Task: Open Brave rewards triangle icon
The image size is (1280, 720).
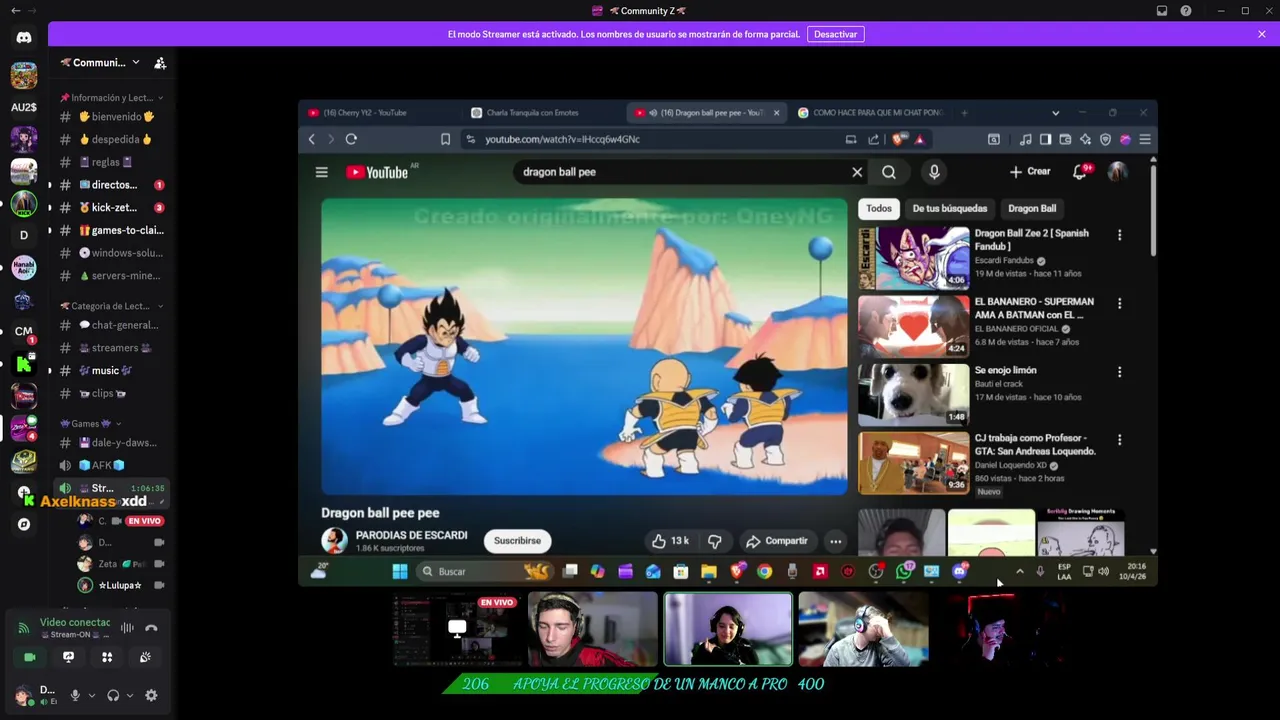Action: (x=919, y=139)
